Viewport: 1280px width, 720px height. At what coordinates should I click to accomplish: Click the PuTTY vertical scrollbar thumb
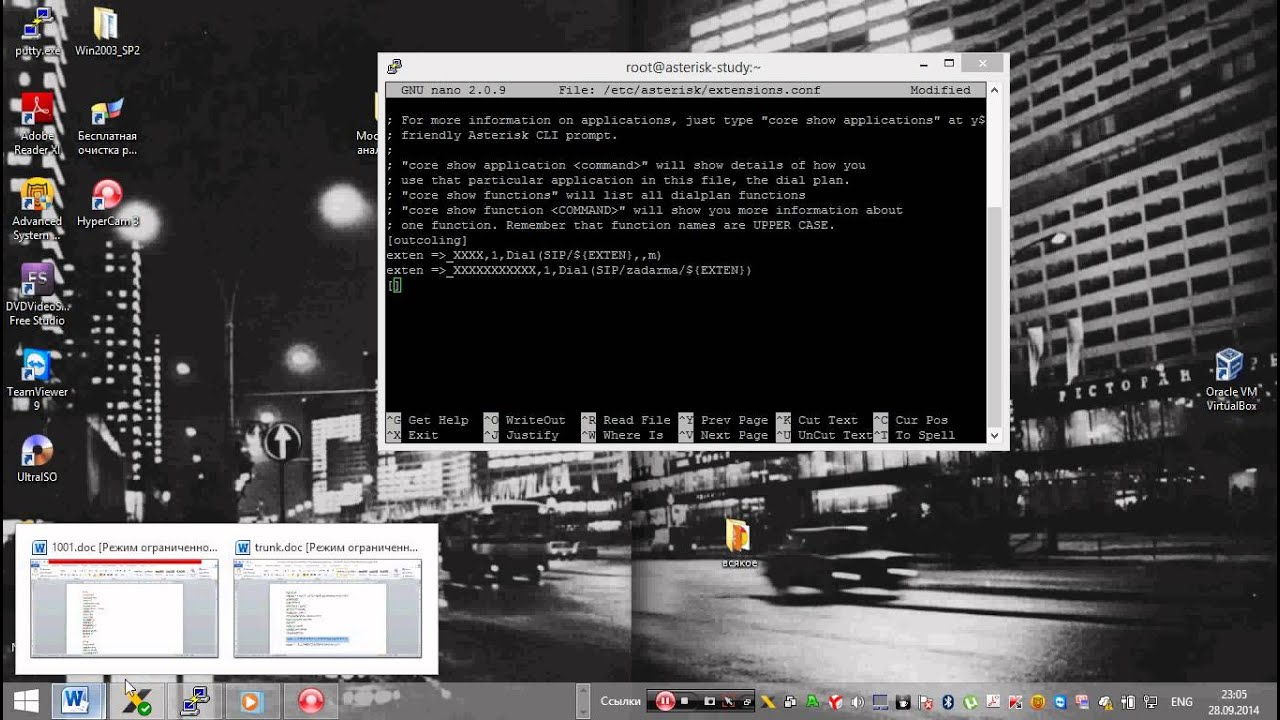[994, 316]
